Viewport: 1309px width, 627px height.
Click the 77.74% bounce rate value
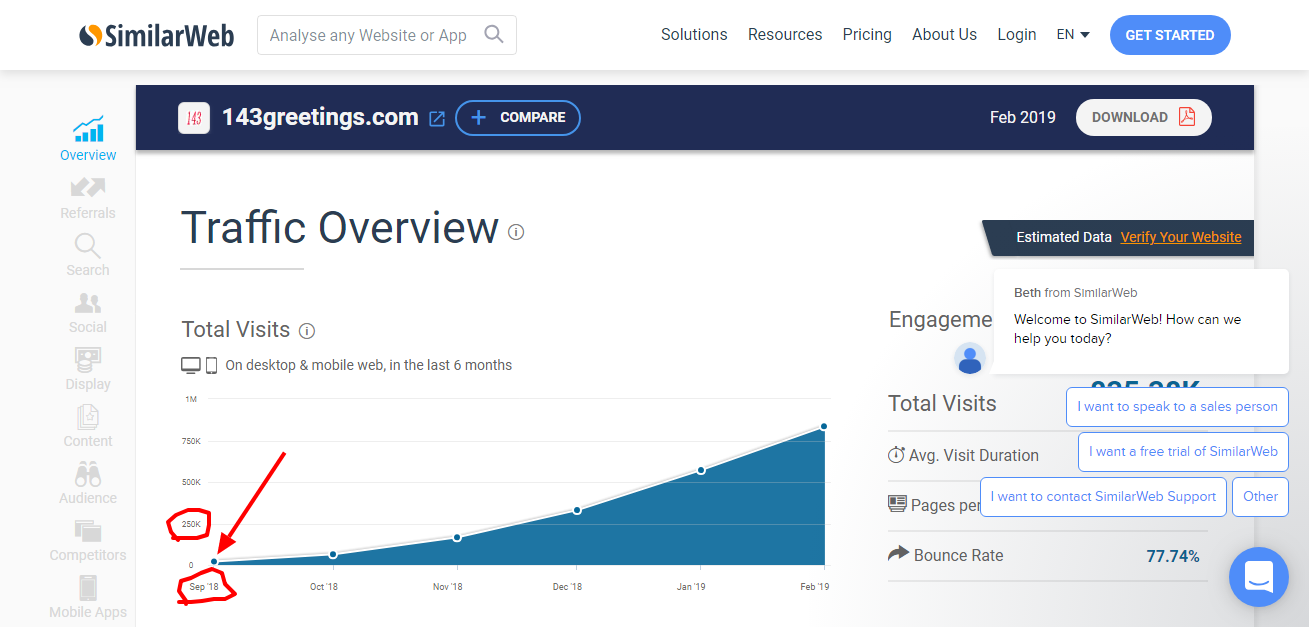coord(1173,556)
